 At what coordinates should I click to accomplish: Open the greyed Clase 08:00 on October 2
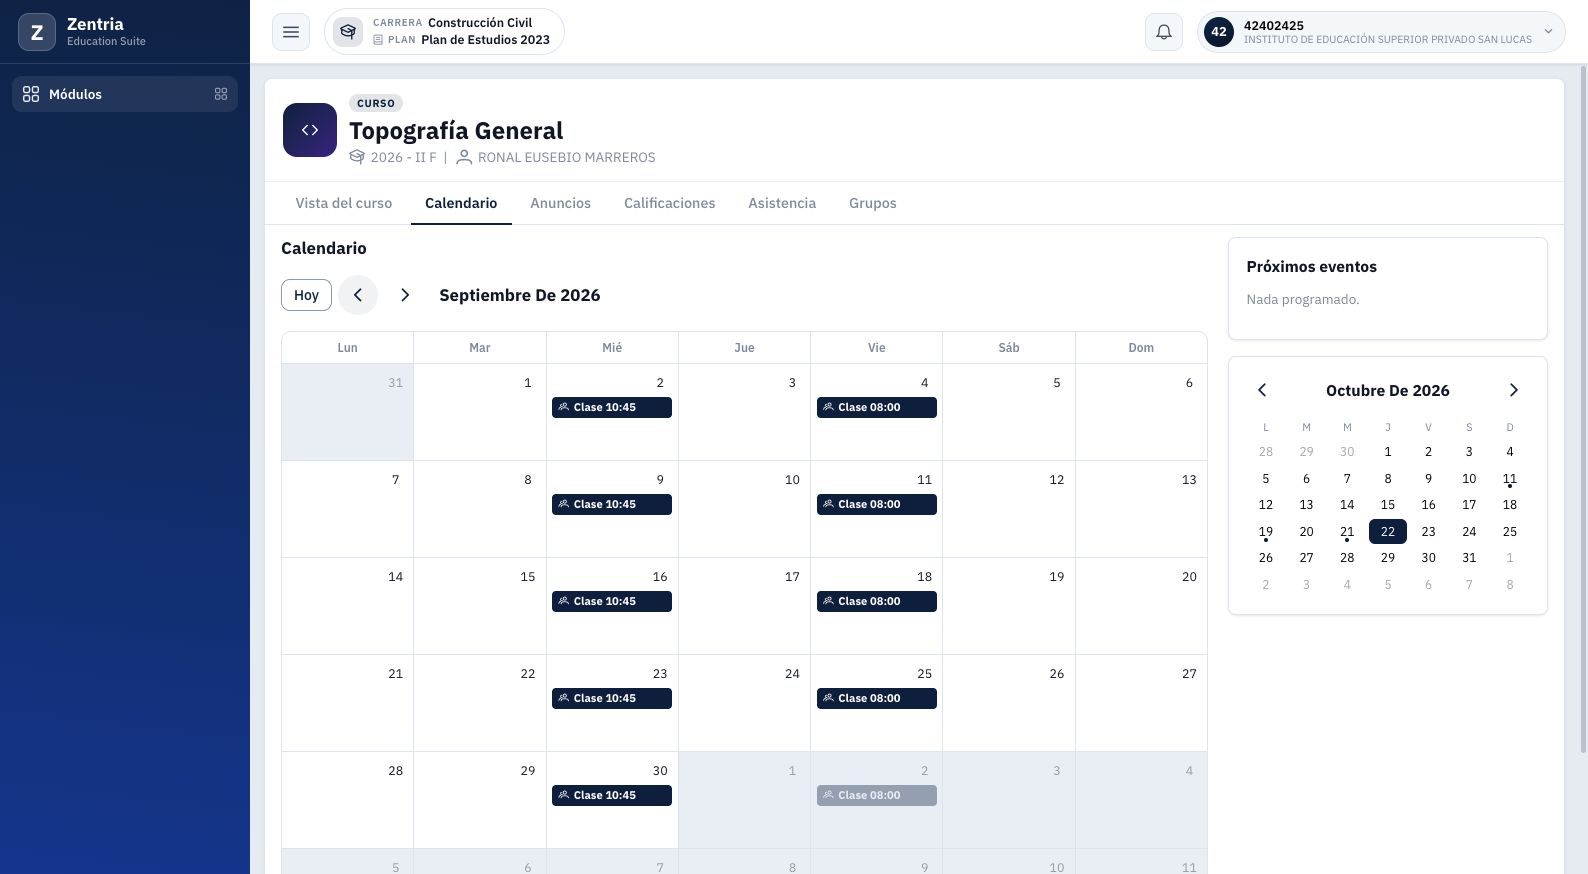[x=876, y=795]
